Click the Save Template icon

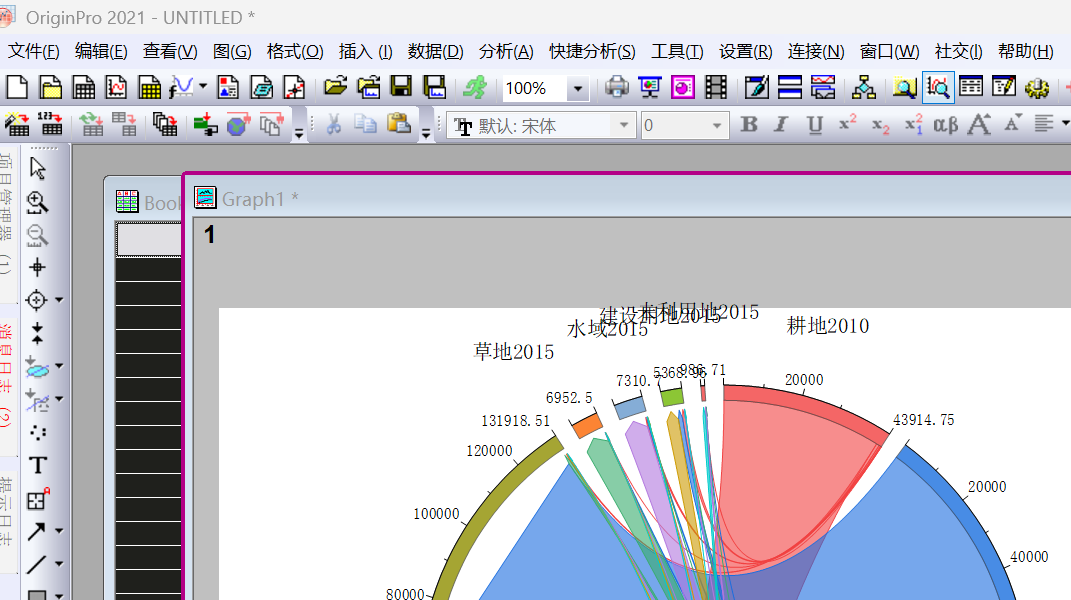(434, 87)
